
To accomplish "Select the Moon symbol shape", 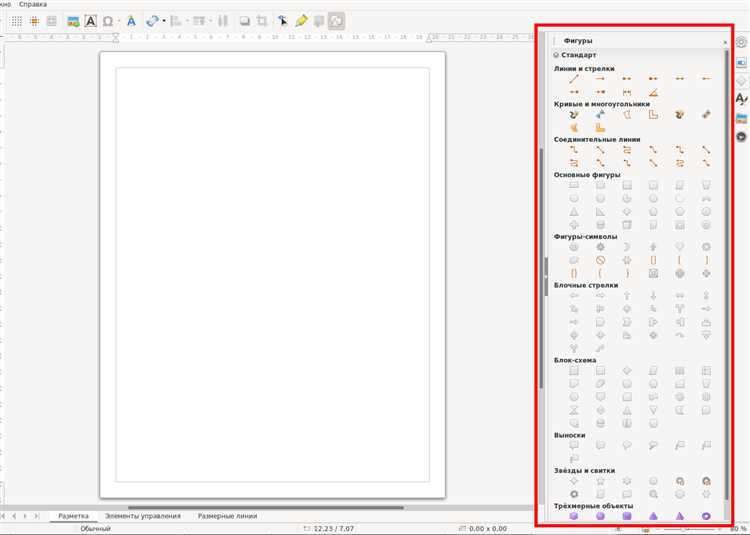I will [627, 247].
